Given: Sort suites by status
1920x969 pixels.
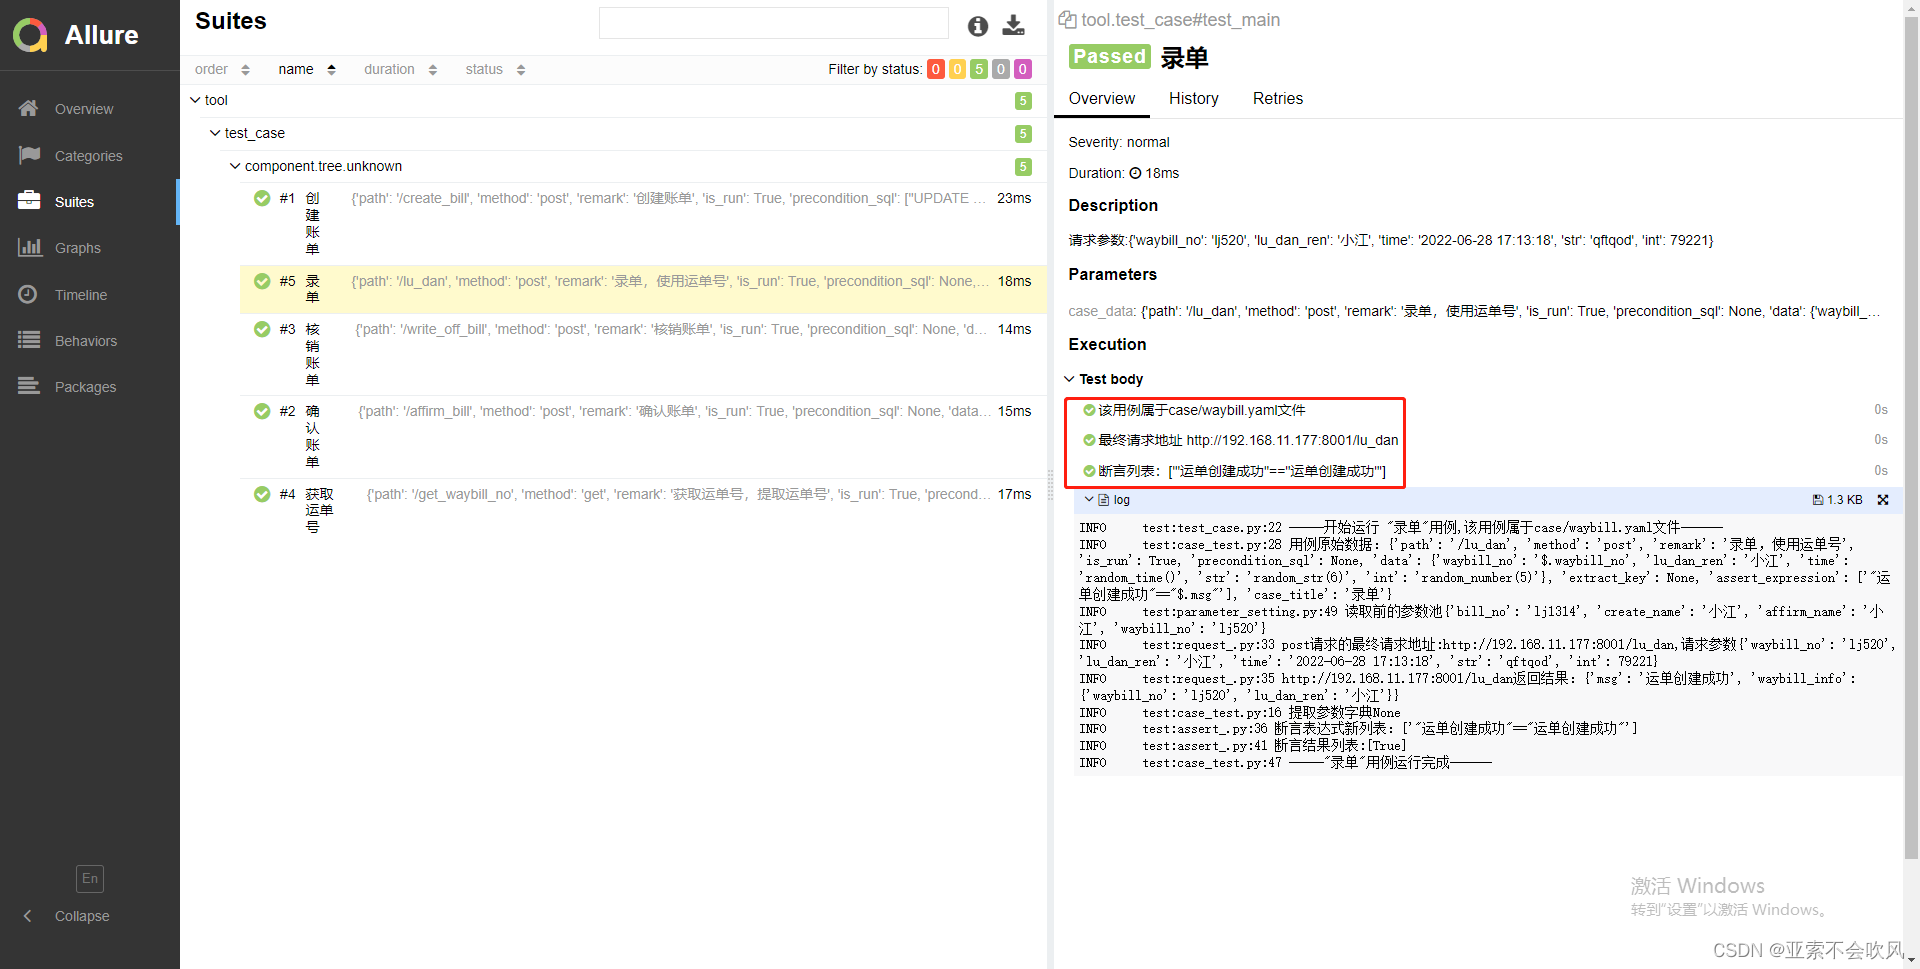Looking at the screenshot, I should click(x=495, y=69).
